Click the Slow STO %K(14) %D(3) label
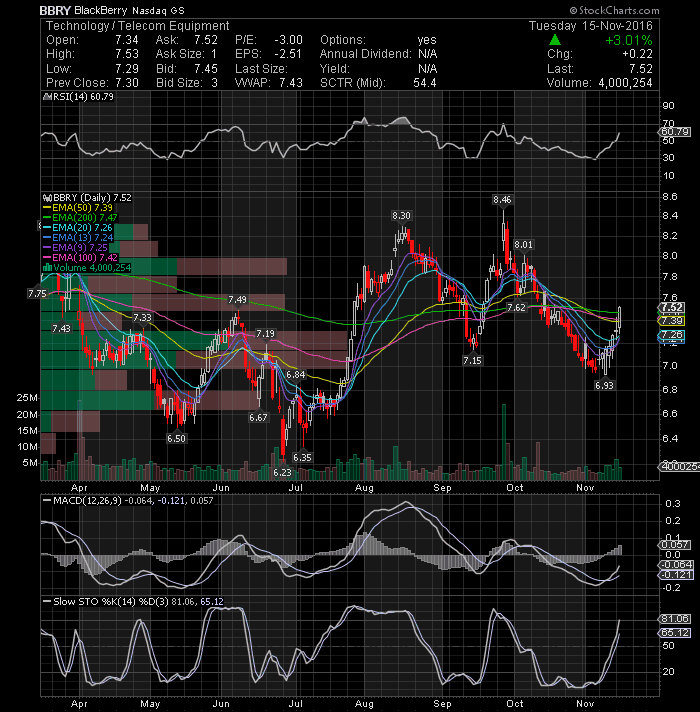This screenshot has width=700, height=712. [x=111, y=602]
